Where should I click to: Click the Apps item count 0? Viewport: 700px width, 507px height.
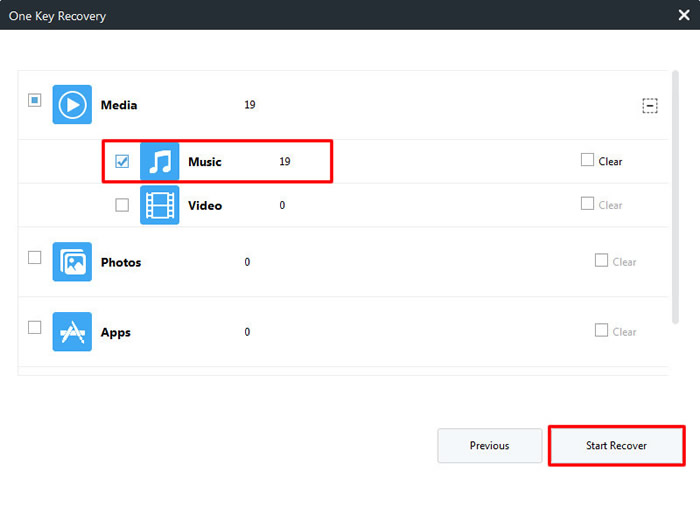coord(247,332)
